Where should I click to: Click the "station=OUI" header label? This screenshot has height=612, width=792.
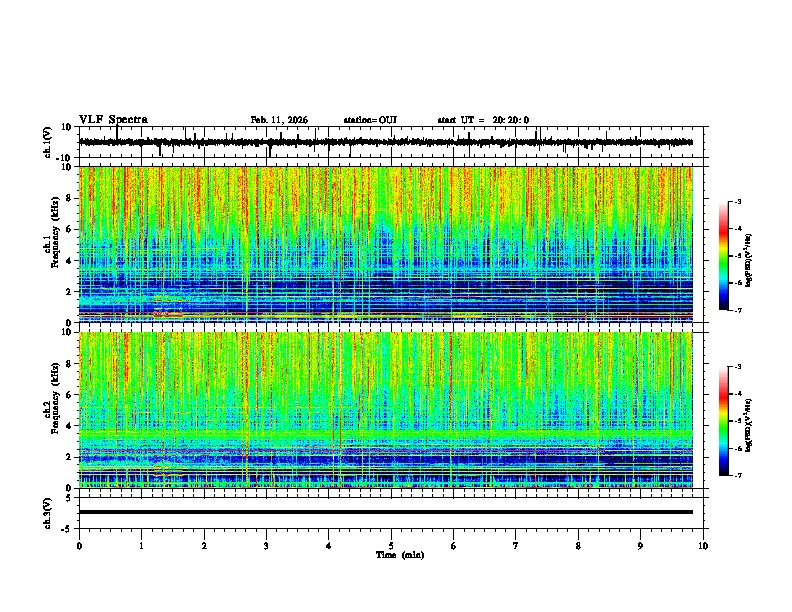[x=370, y=120]
